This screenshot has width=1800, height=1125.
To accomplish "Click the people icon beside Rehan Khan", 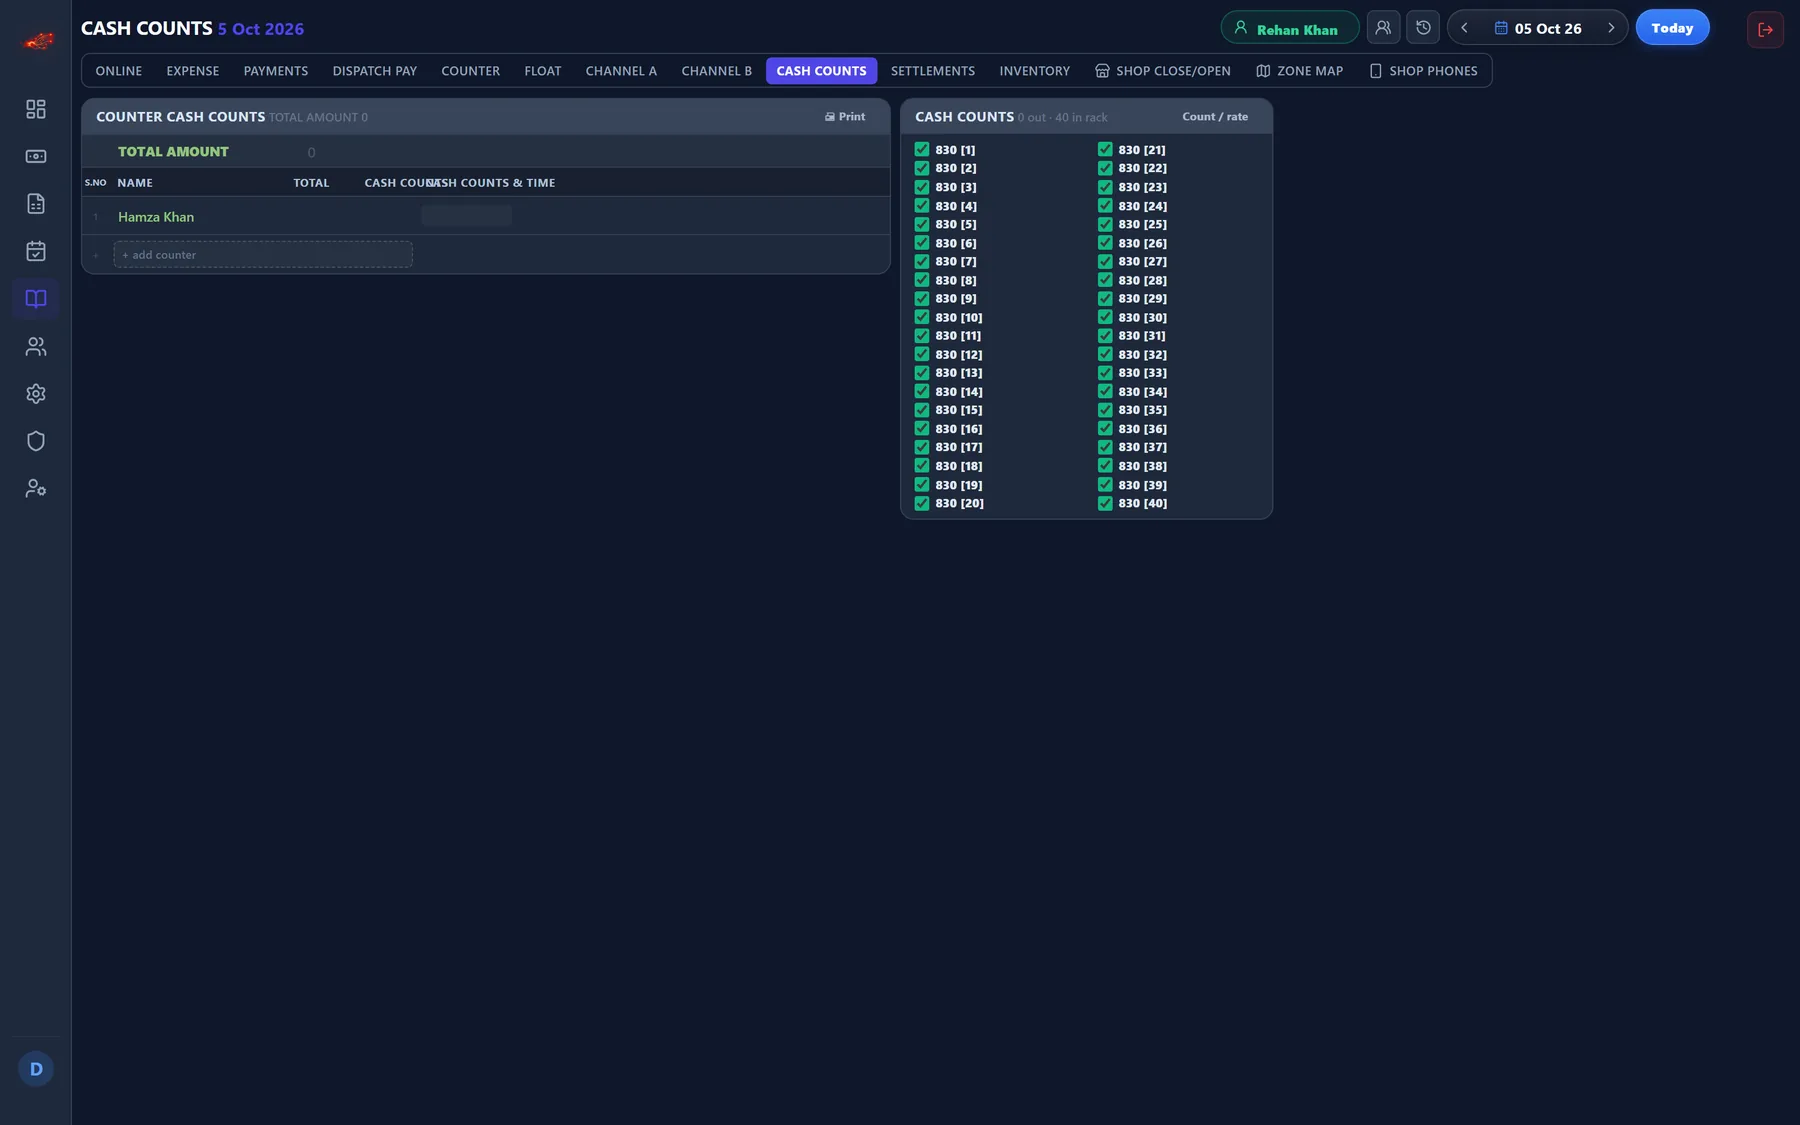I will (1383, 28).
